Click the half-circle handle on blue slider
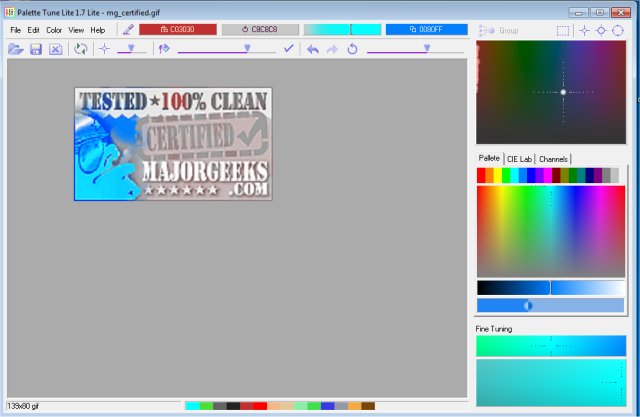 [x=528, y=306]
